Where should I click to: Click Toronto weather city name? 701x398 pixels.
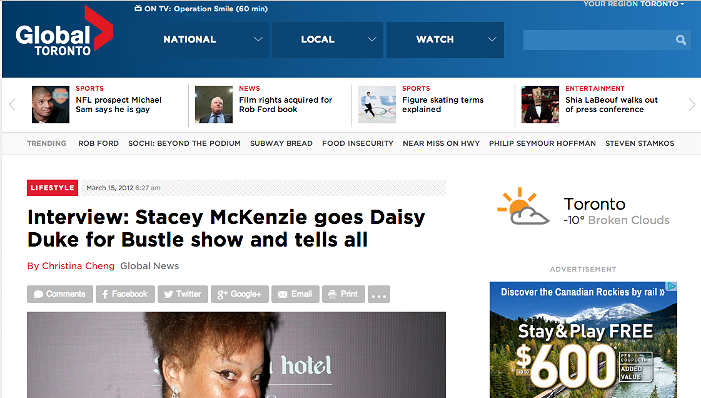coord(594,204)
